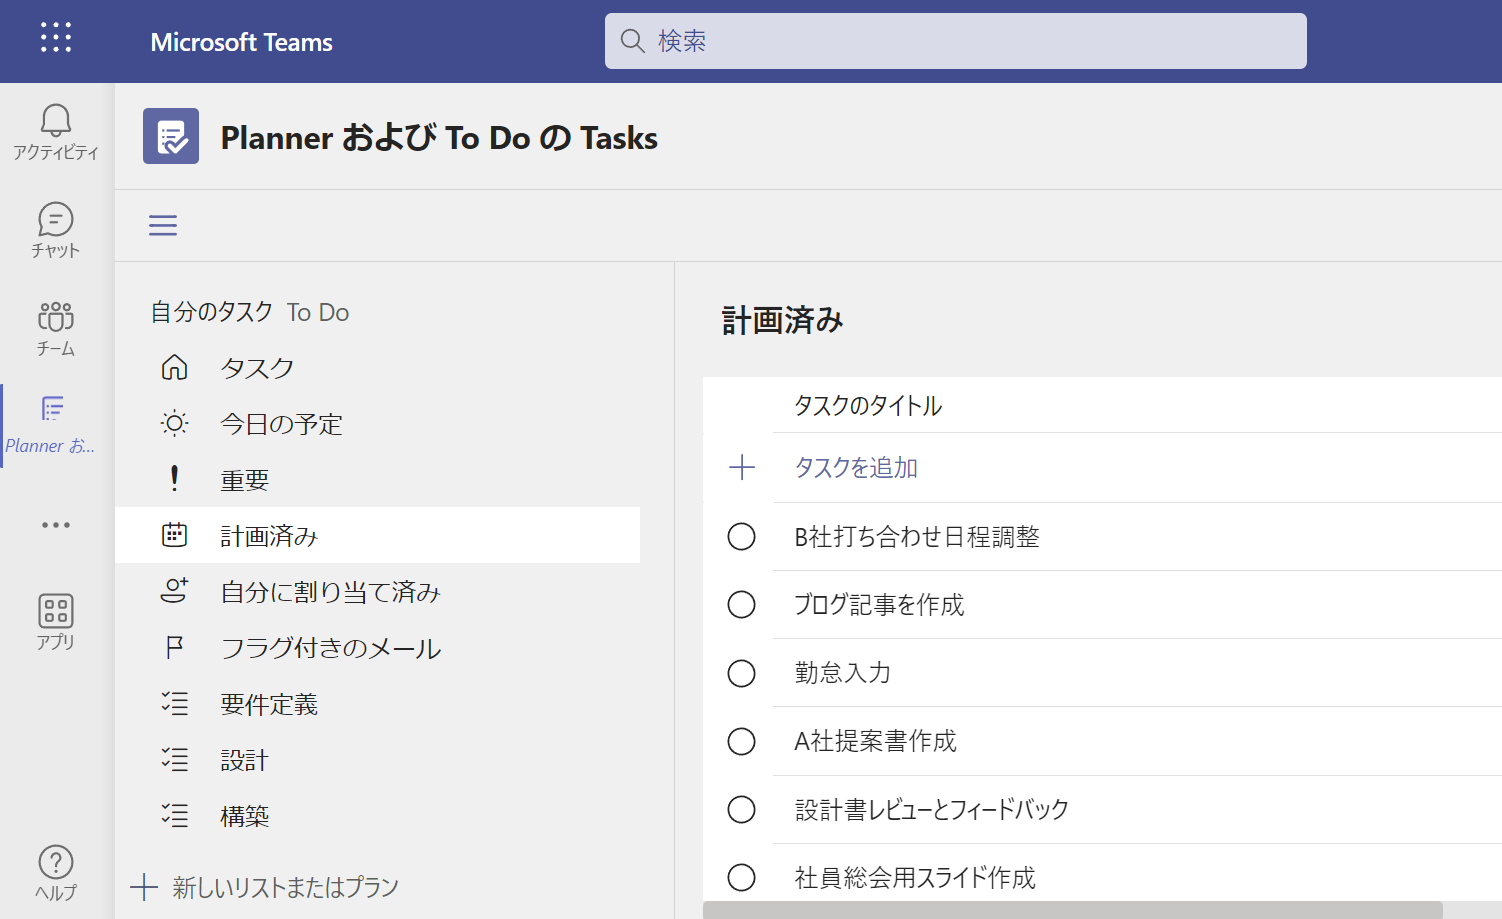Open the Microsoft 365 waffle menu
Screen dimensions: 1502x919
[x=56, y=38]
